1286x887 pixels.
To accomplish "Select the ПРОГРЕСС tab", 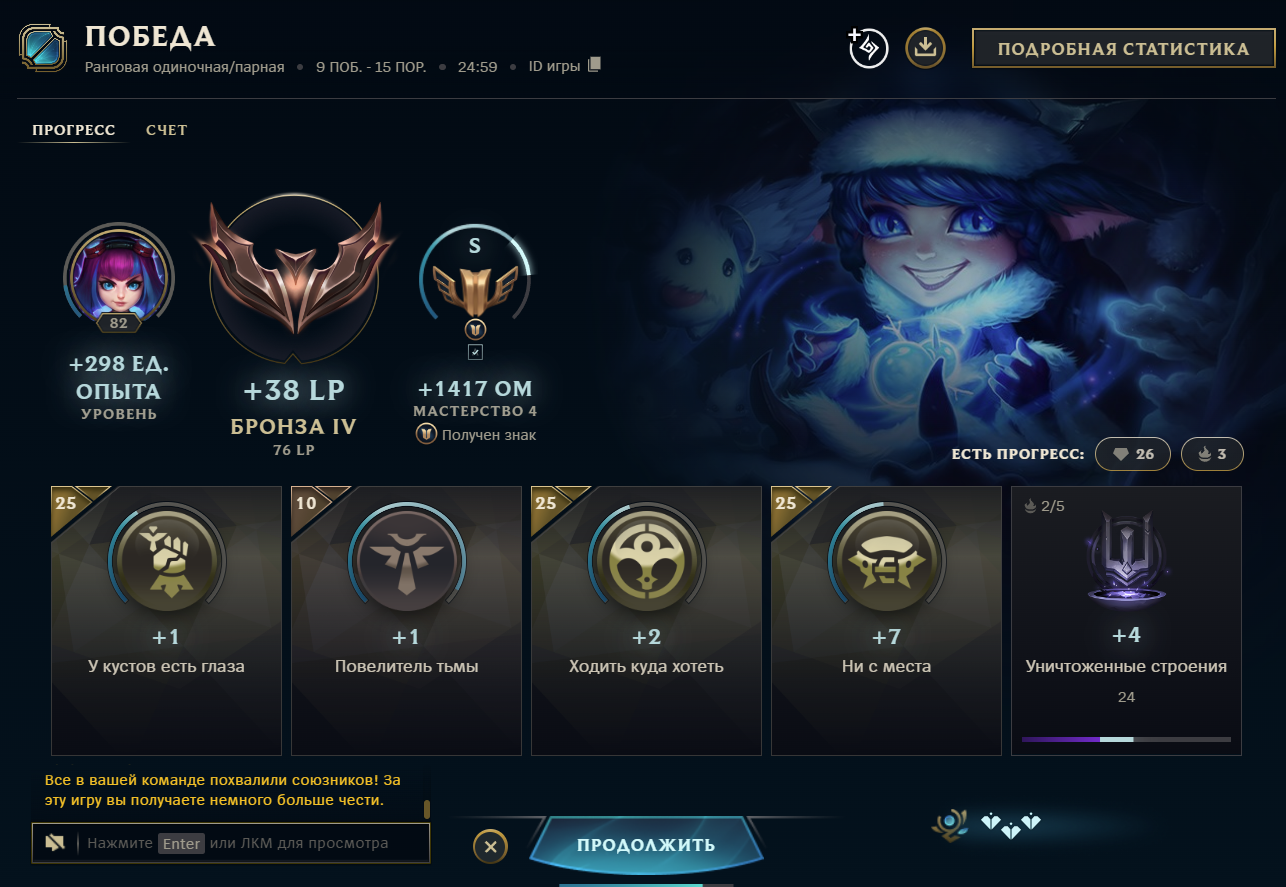I will pyautogui.click(x=73, y=130).
